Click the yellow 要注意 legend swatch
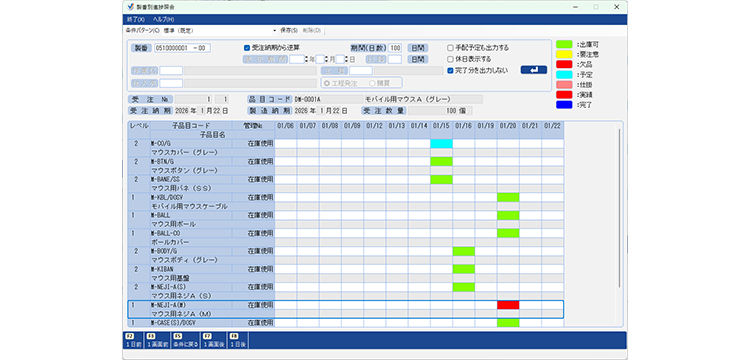 (x=564, y=55)
